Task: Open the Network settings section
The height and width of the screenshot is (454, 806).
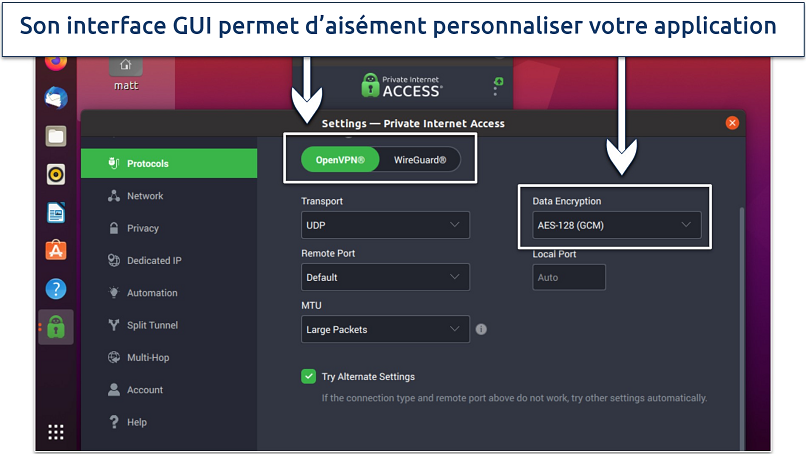Action: [144, 196]
